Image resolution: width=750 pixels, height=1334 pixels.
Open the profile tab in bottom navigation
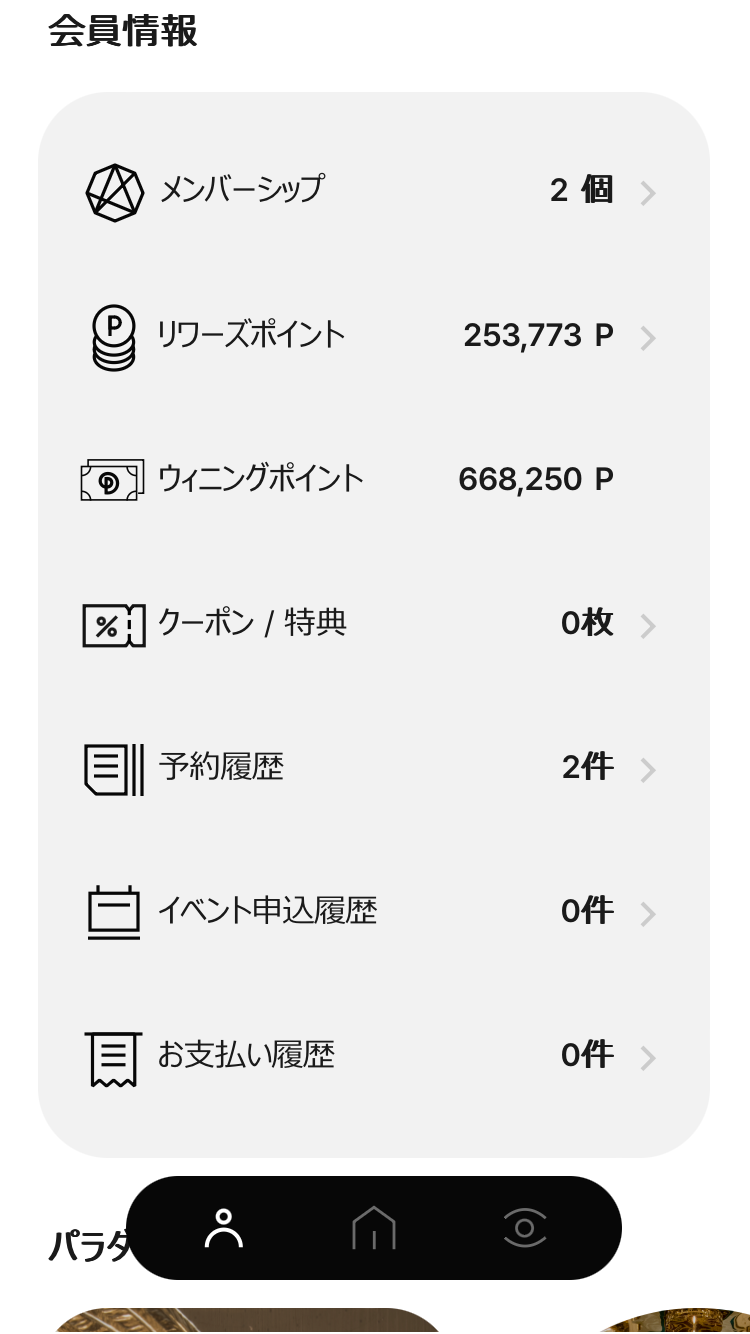[x=224, y=1228]
